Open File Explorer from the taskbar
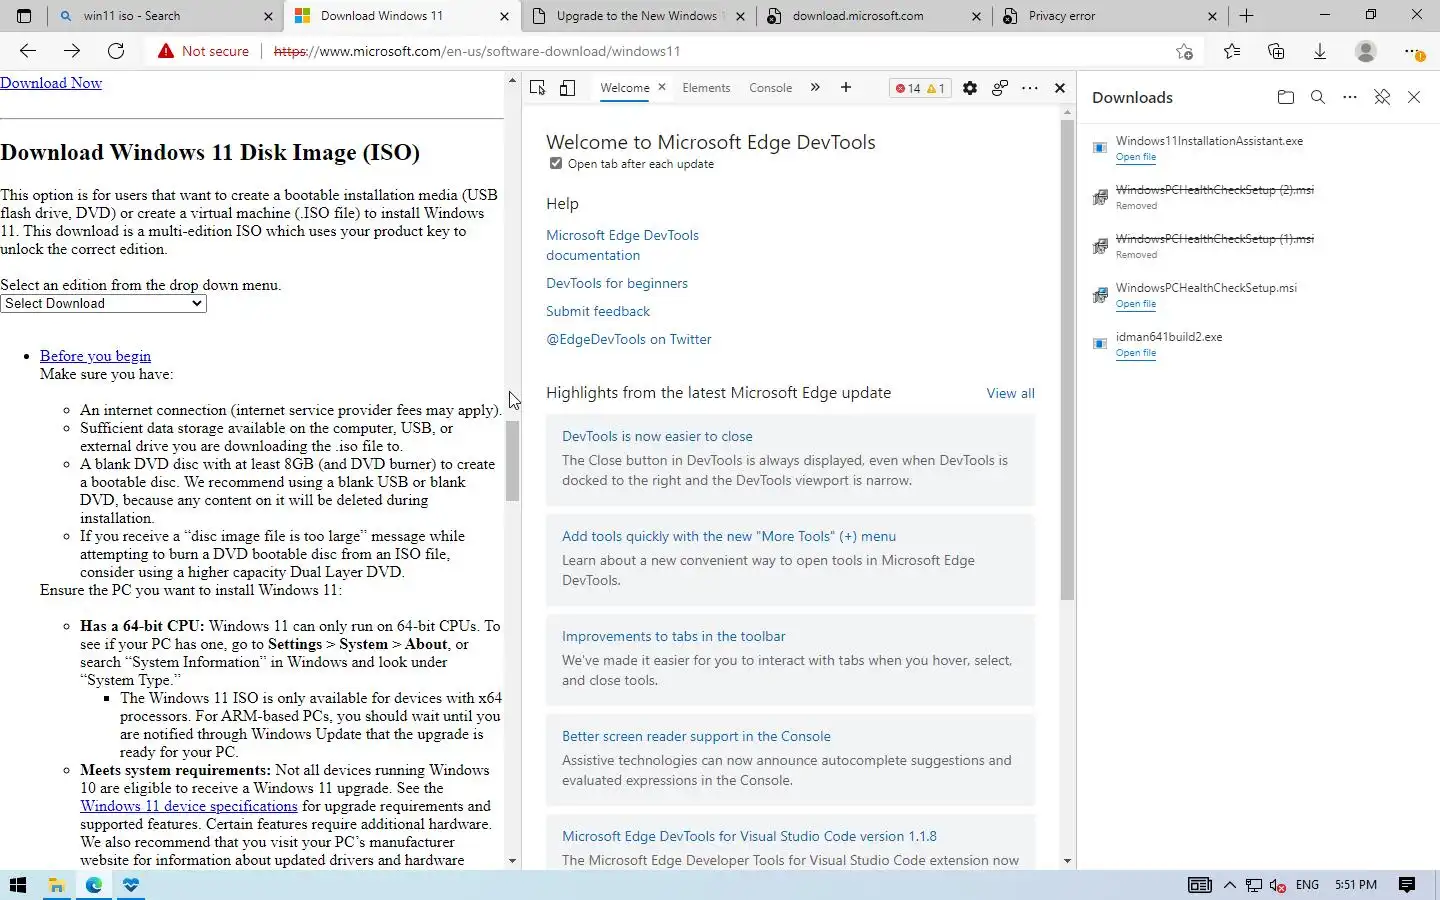 coord(56,885)
